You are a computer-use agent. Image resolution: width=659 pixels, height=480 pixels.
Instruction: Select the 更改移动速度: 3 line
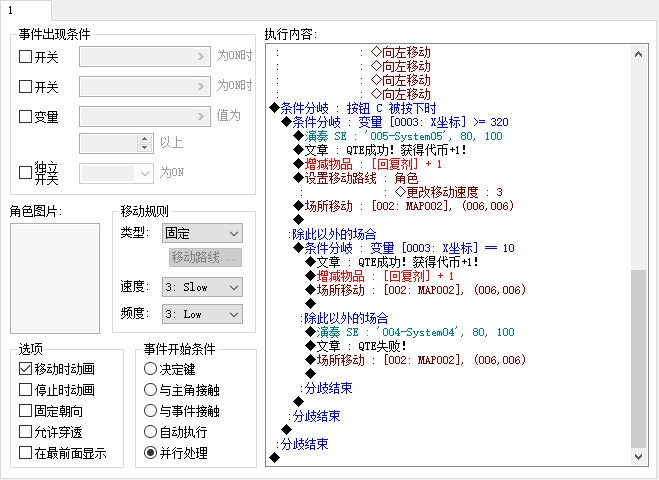point(448,192)
